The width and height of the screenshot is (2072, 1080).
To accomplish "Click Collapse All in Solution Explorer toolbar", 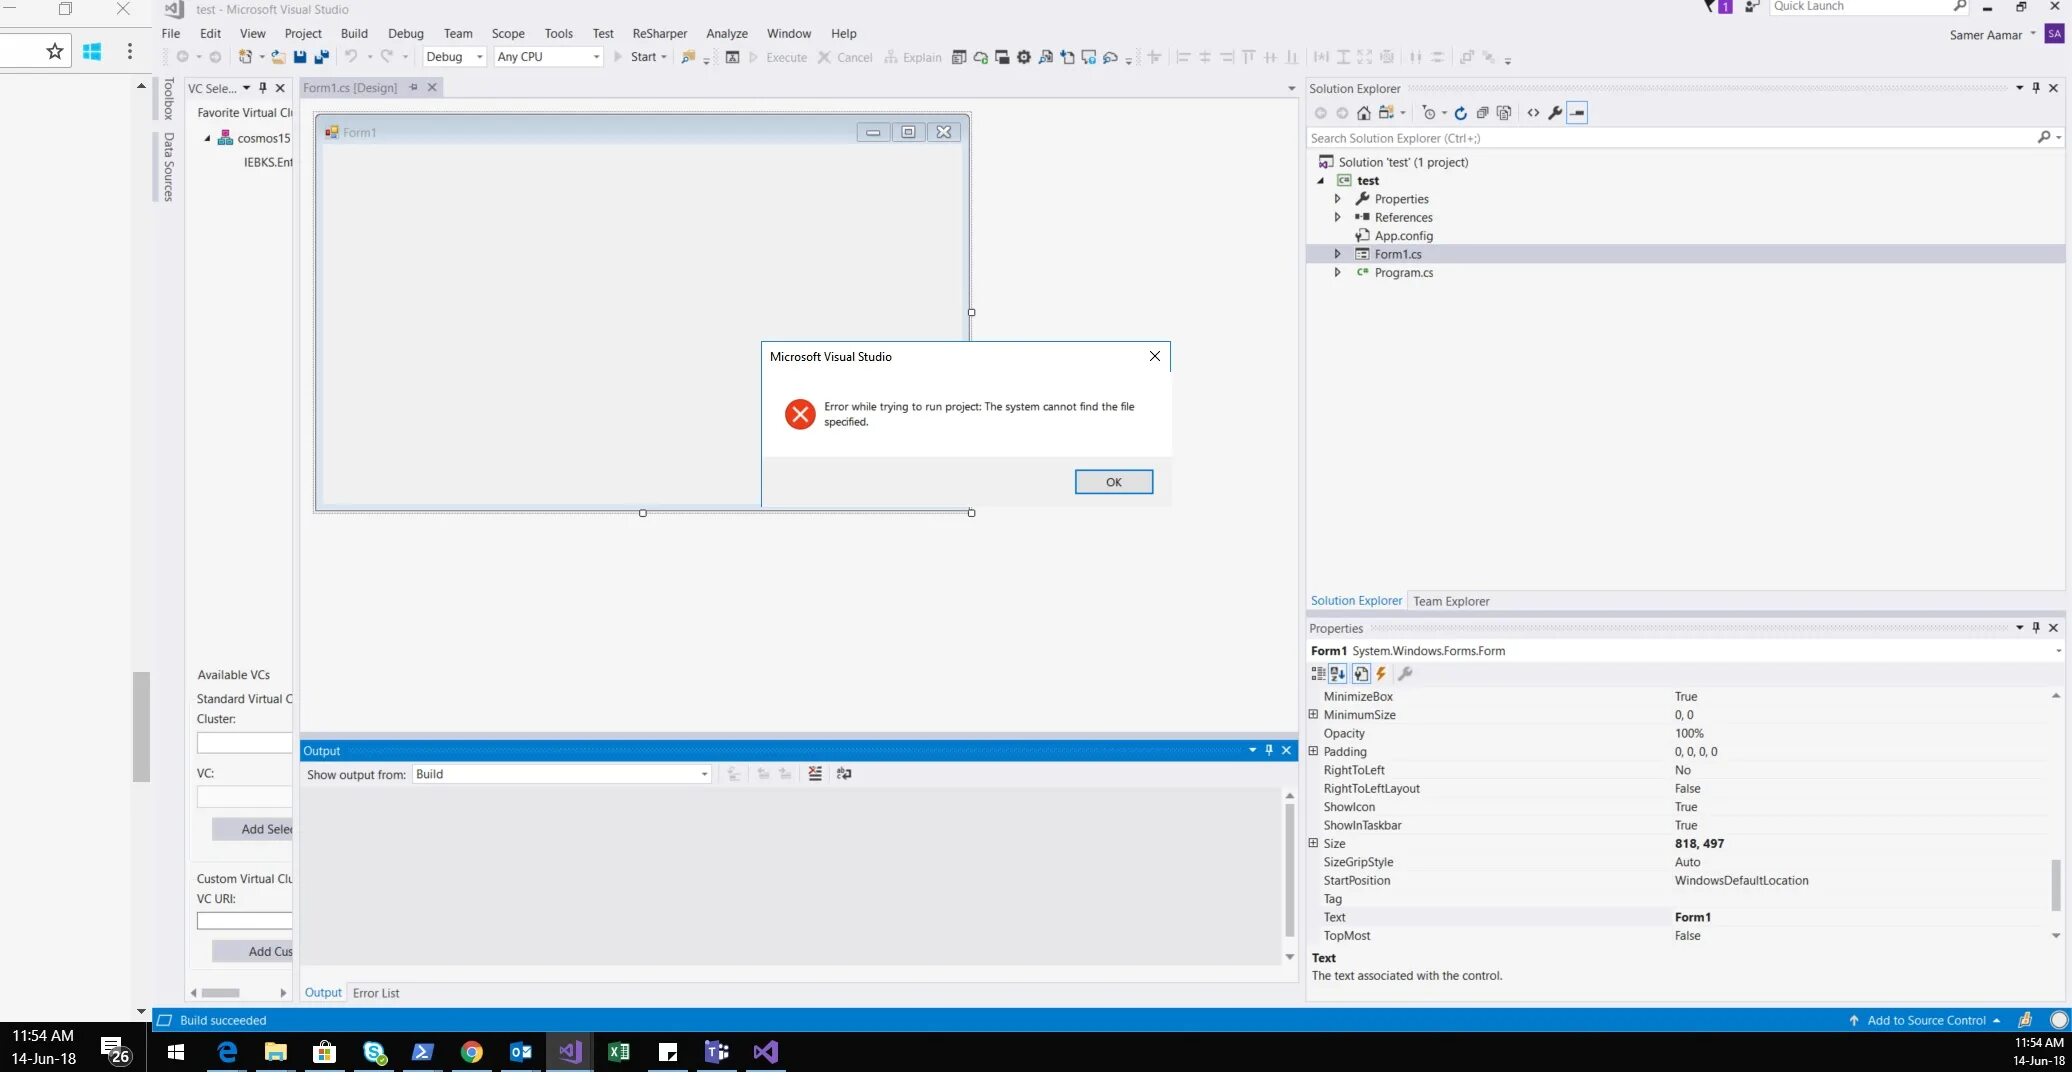I will [1482, 113].
